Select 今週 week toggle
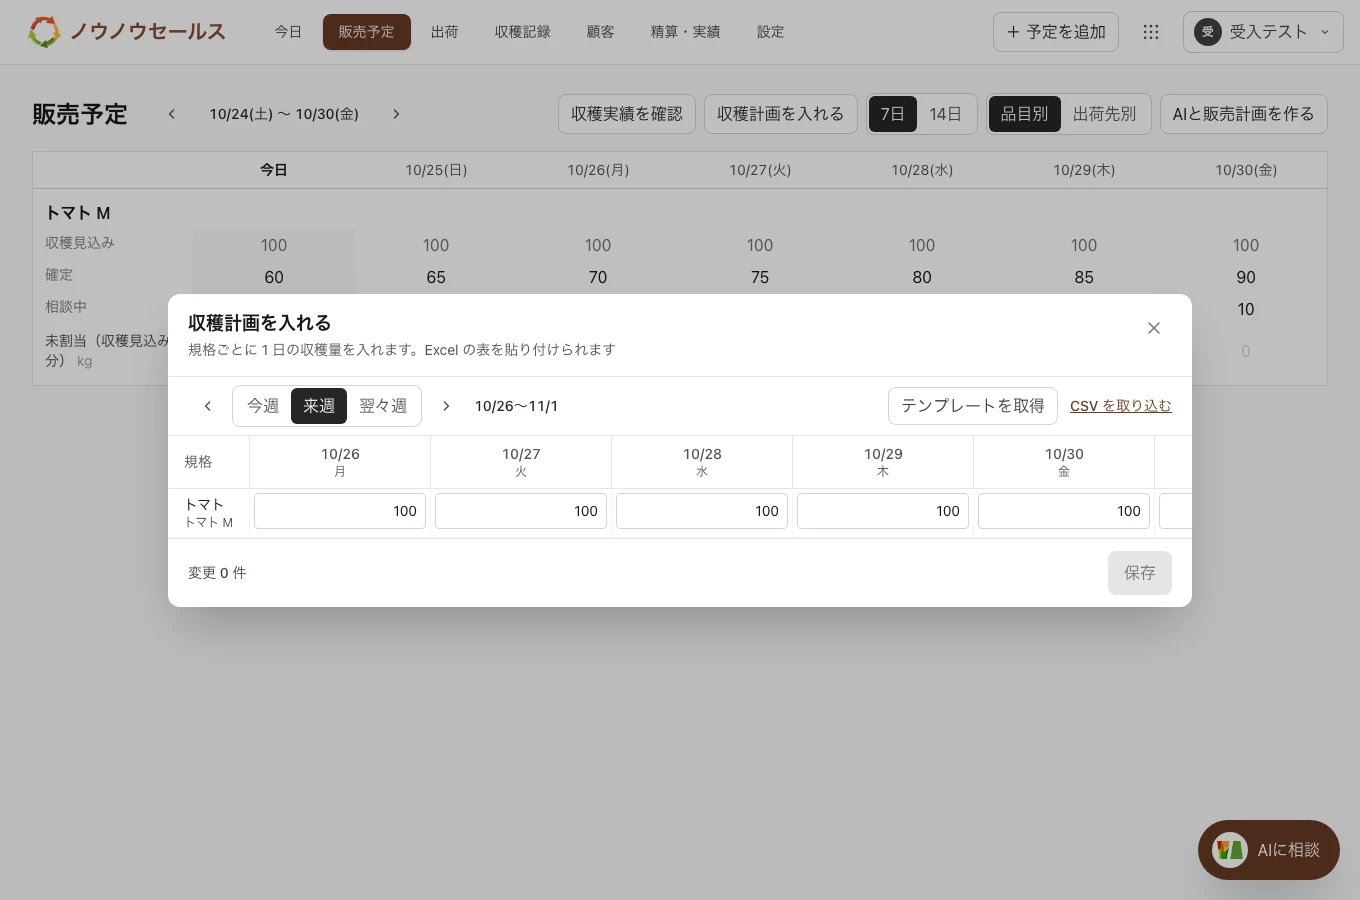The height and width of the screenshot is (900, 1360). (x=263, y=406)
